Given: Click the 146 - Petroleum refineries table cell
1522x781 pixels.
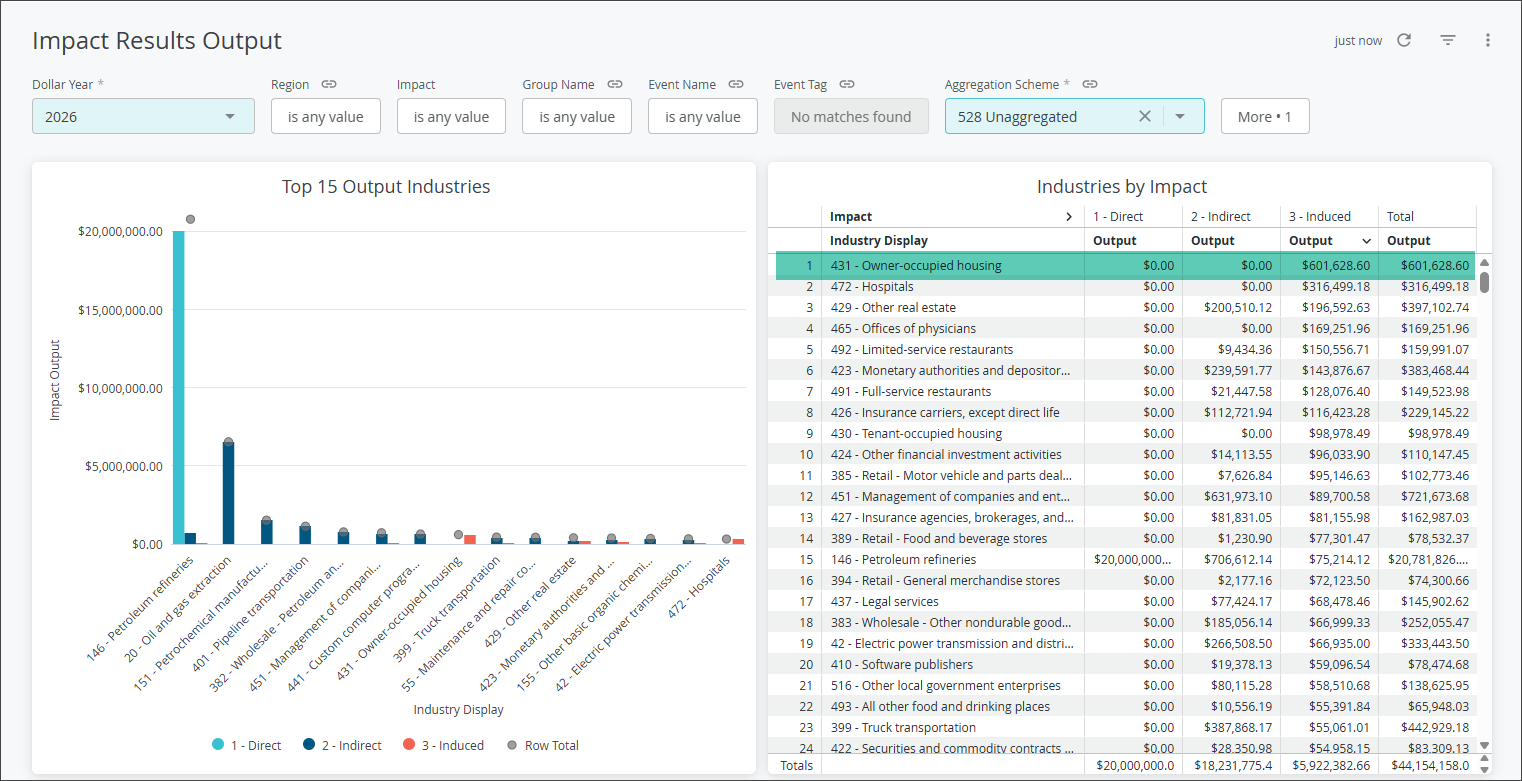Looking at the screenshot, I should pos(953,560).
